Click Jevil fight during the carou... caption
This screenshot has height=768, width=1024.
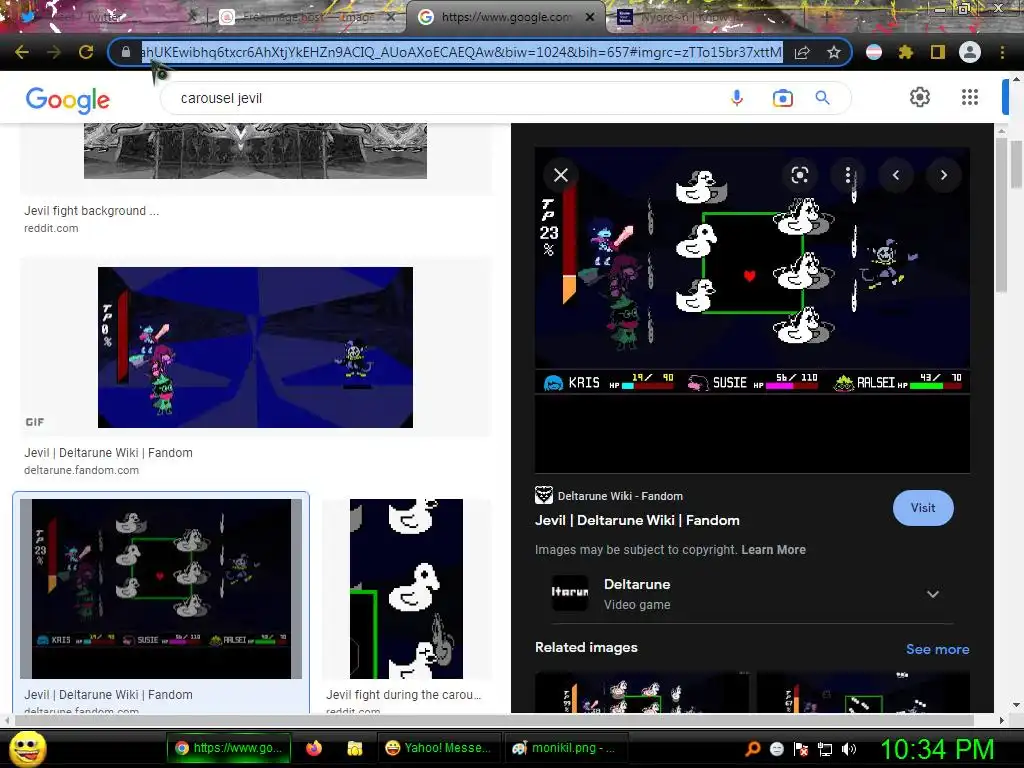[404, 695]
